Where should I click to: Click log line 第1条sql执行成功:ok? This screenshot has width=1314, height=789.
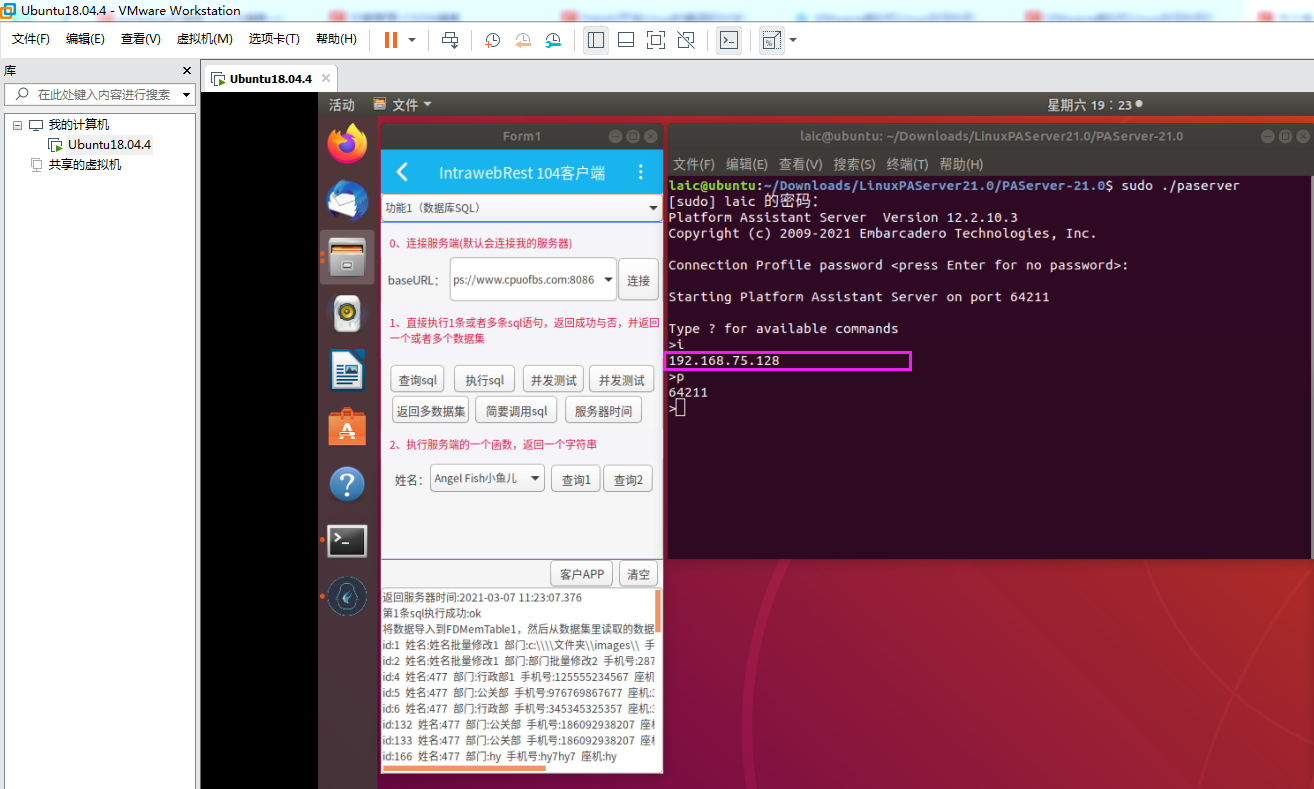[x=432, y=613]
